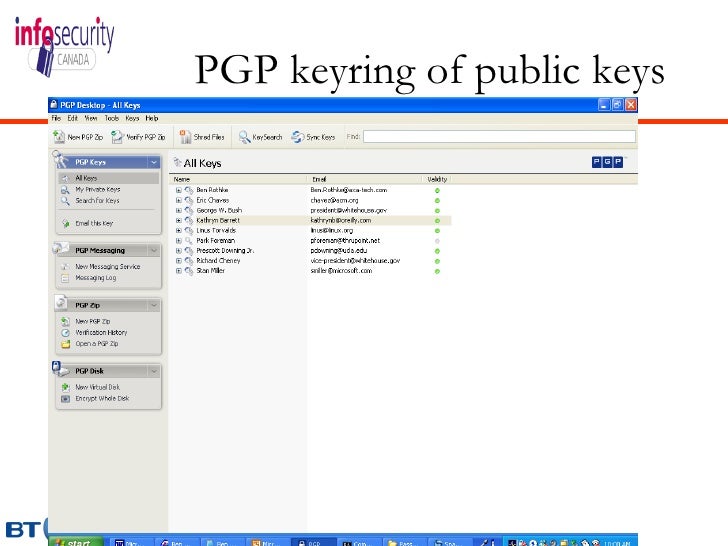
Task: Sort the list by the Email column header
Action: click(x=364, y=179)
